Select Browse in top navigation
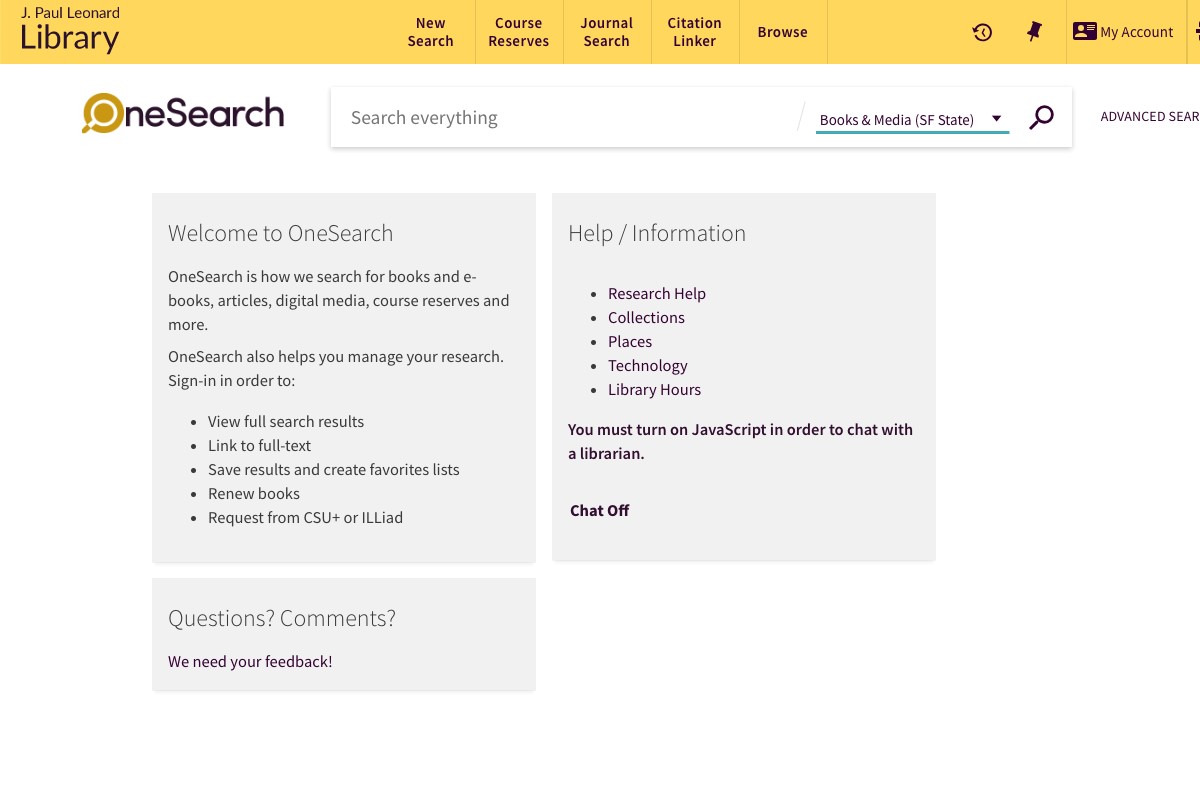The image size is (1200, 800). pyautogui.click(x=782, y=32)
